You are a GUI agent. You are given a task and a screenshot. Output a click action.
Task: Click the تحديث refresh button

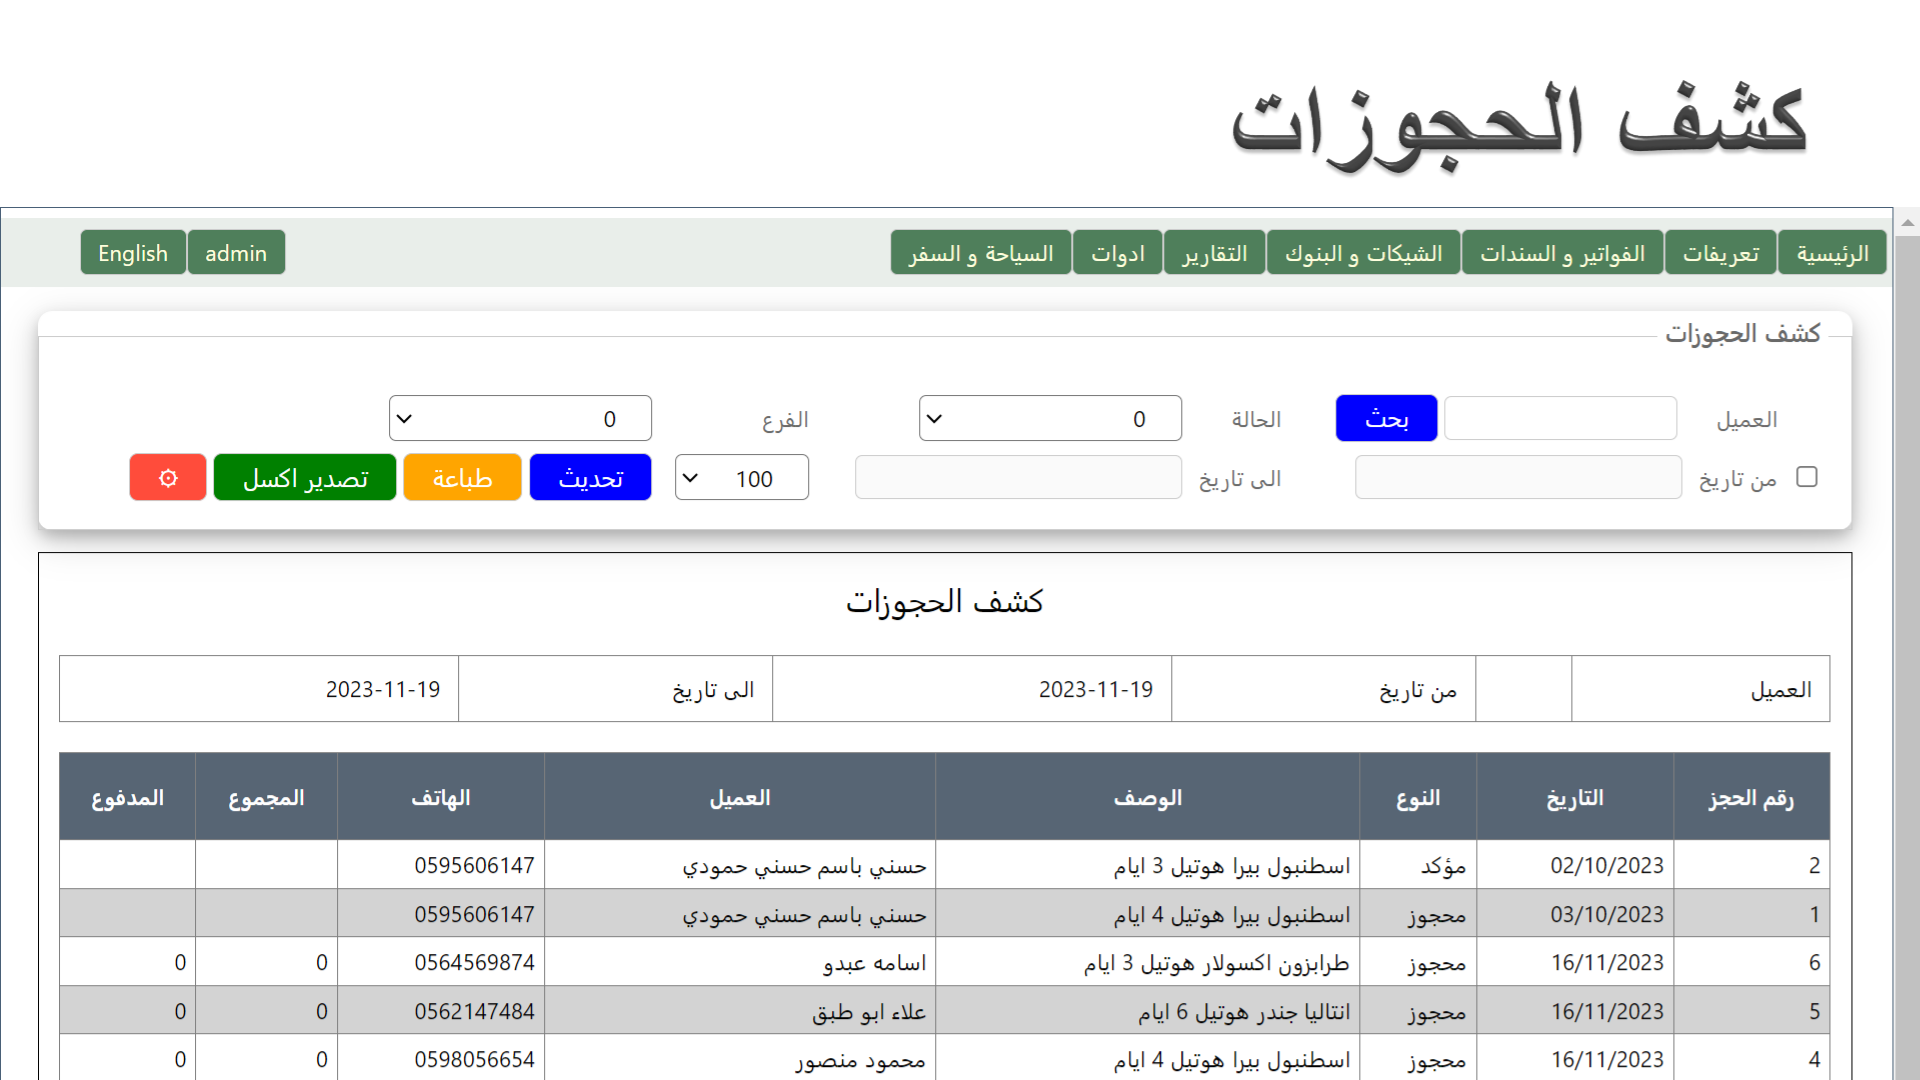(590, 478)
